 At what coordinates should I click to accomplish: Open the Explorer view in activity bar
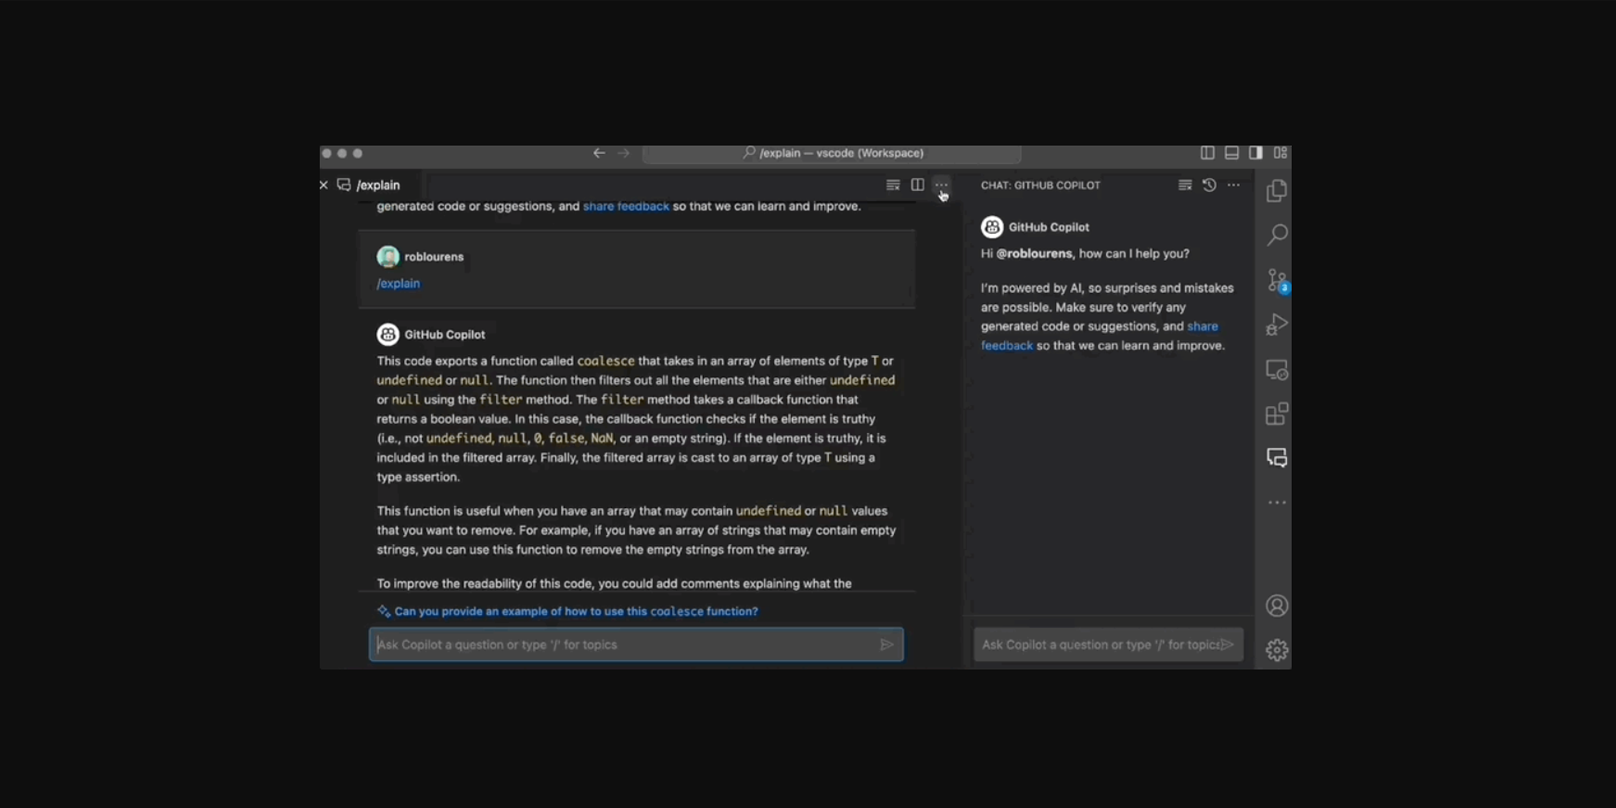[1276, 190]
